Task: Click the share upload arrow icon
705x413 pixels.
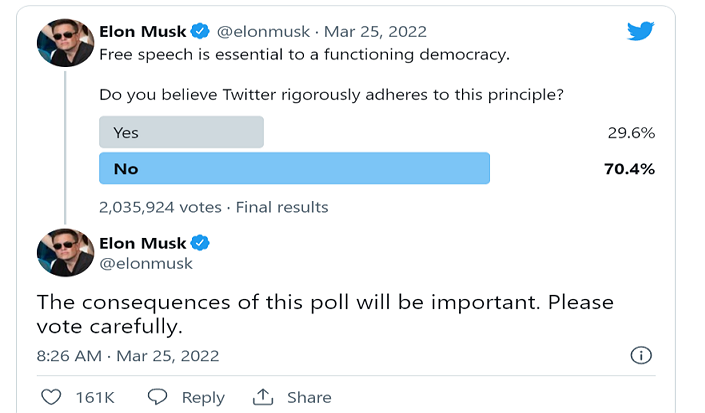Action: (x=263, y=397)
